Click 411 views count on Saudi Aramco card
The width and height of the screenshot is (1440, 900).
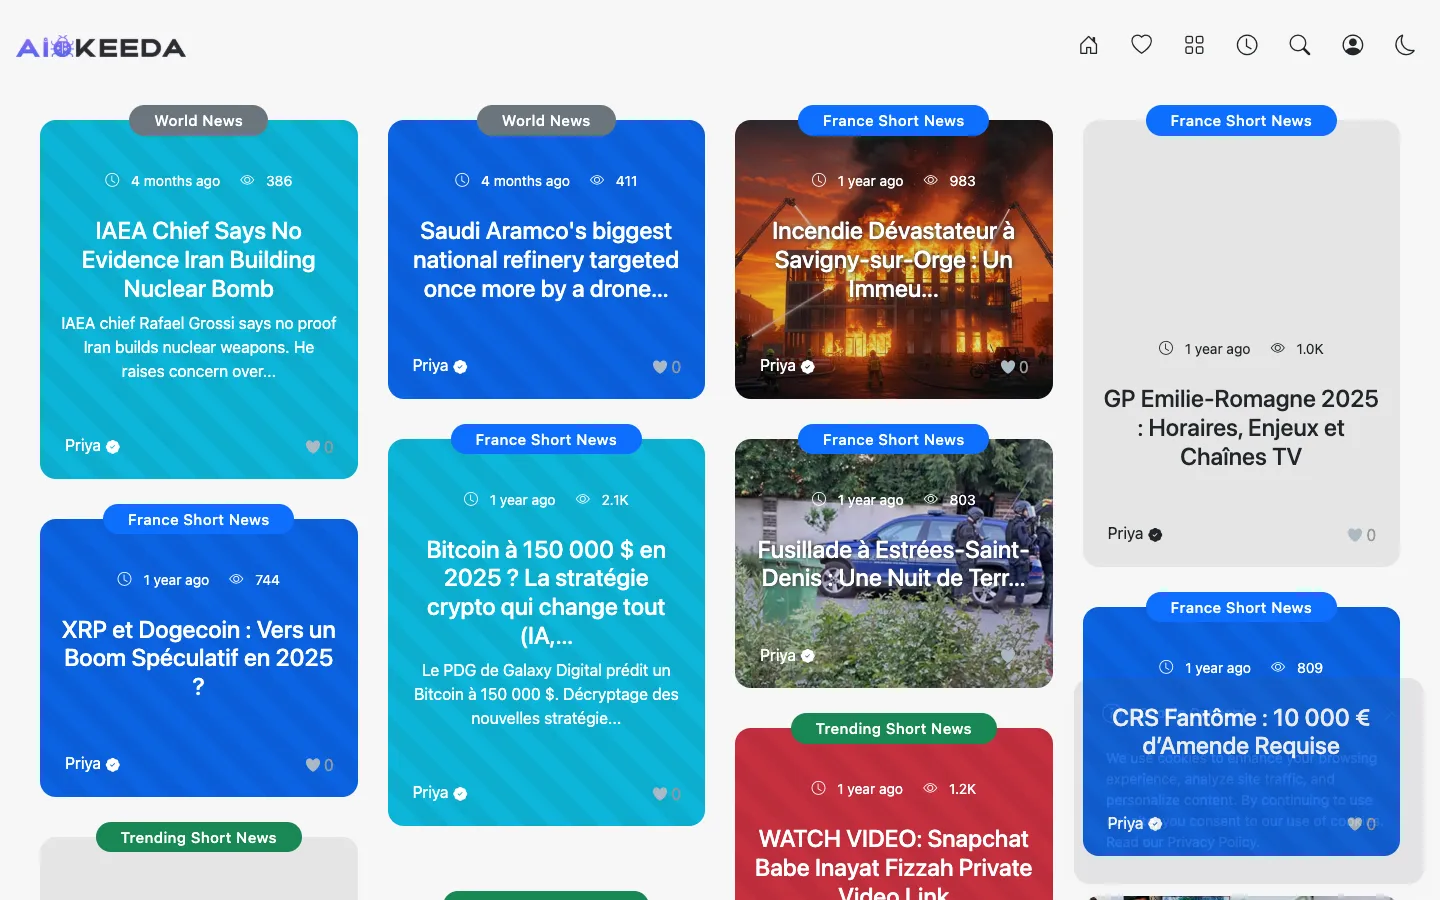(626, 181)
